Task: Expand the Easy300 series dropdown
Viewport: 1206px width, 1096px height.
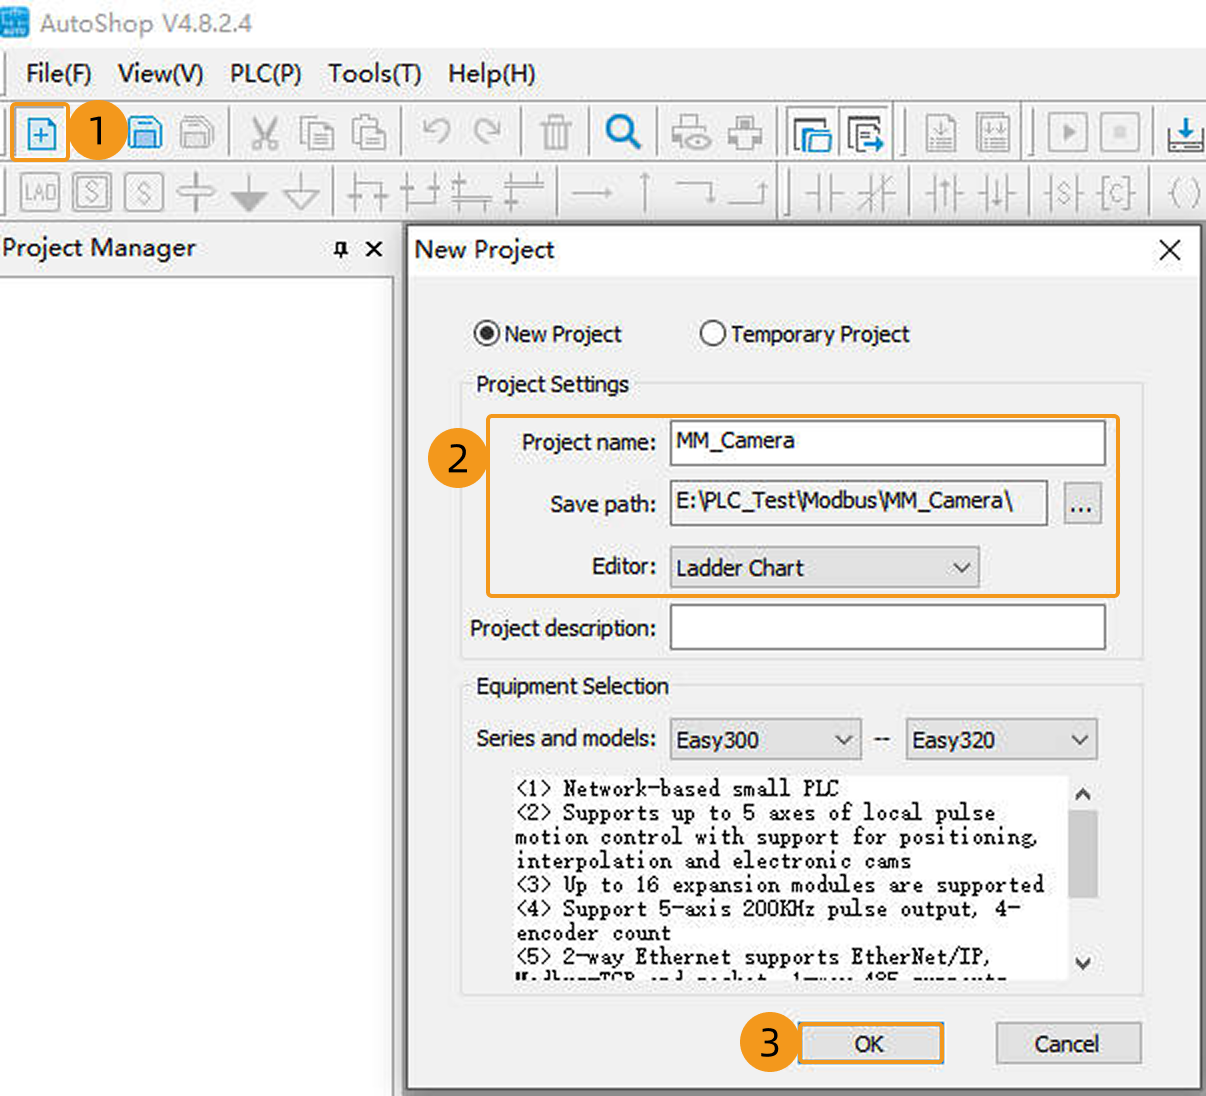Action: (x=765, y=740)
